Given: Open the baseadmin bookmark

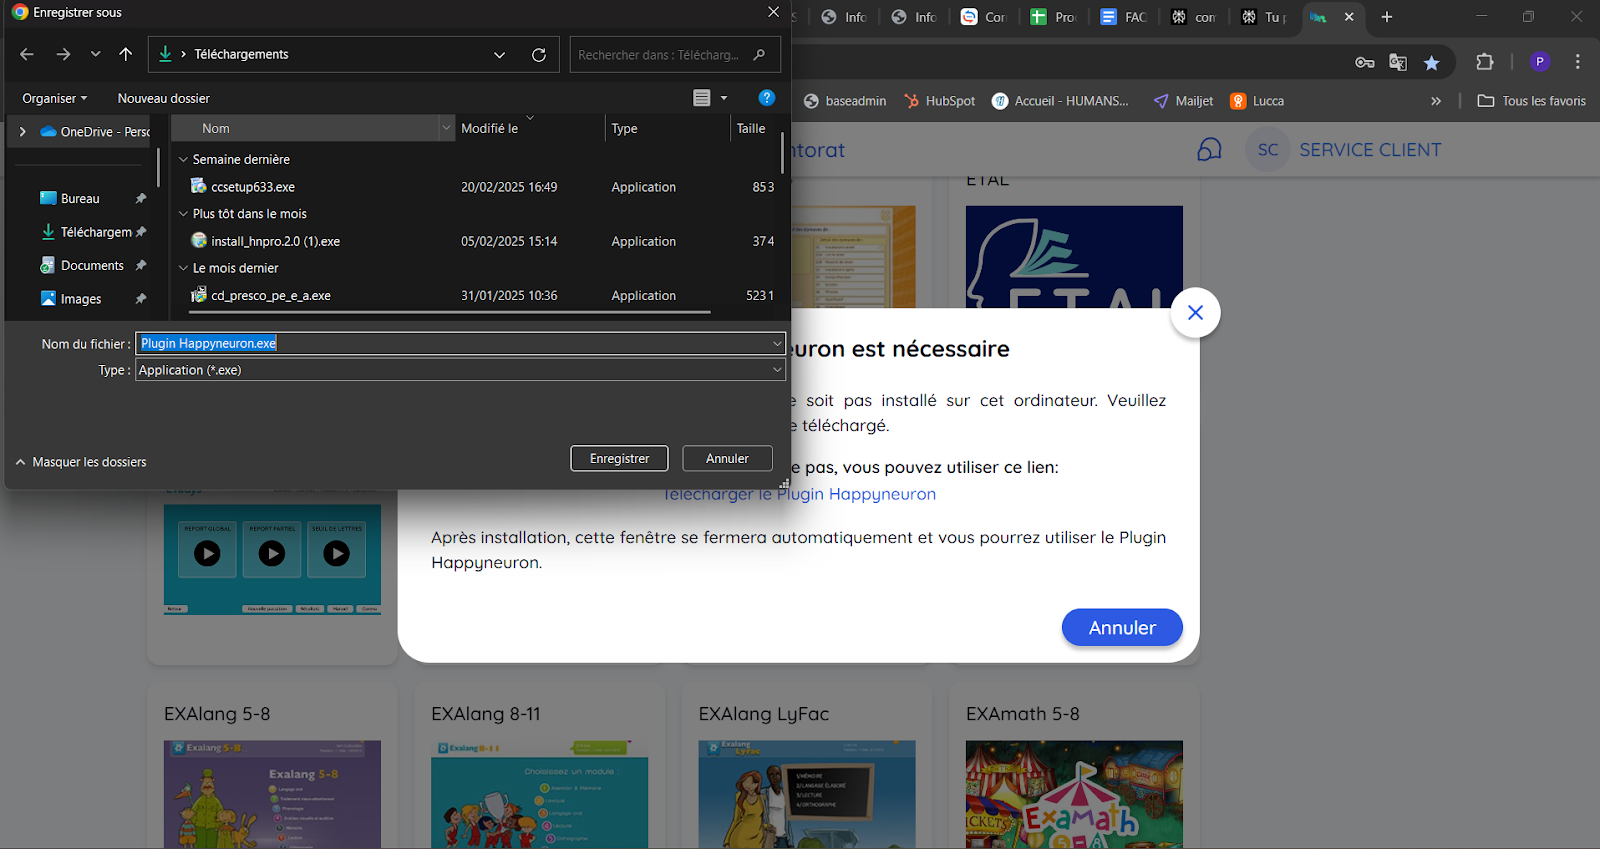Looking at the screenshot, I should pyautogui.click(x=845, y=101).
